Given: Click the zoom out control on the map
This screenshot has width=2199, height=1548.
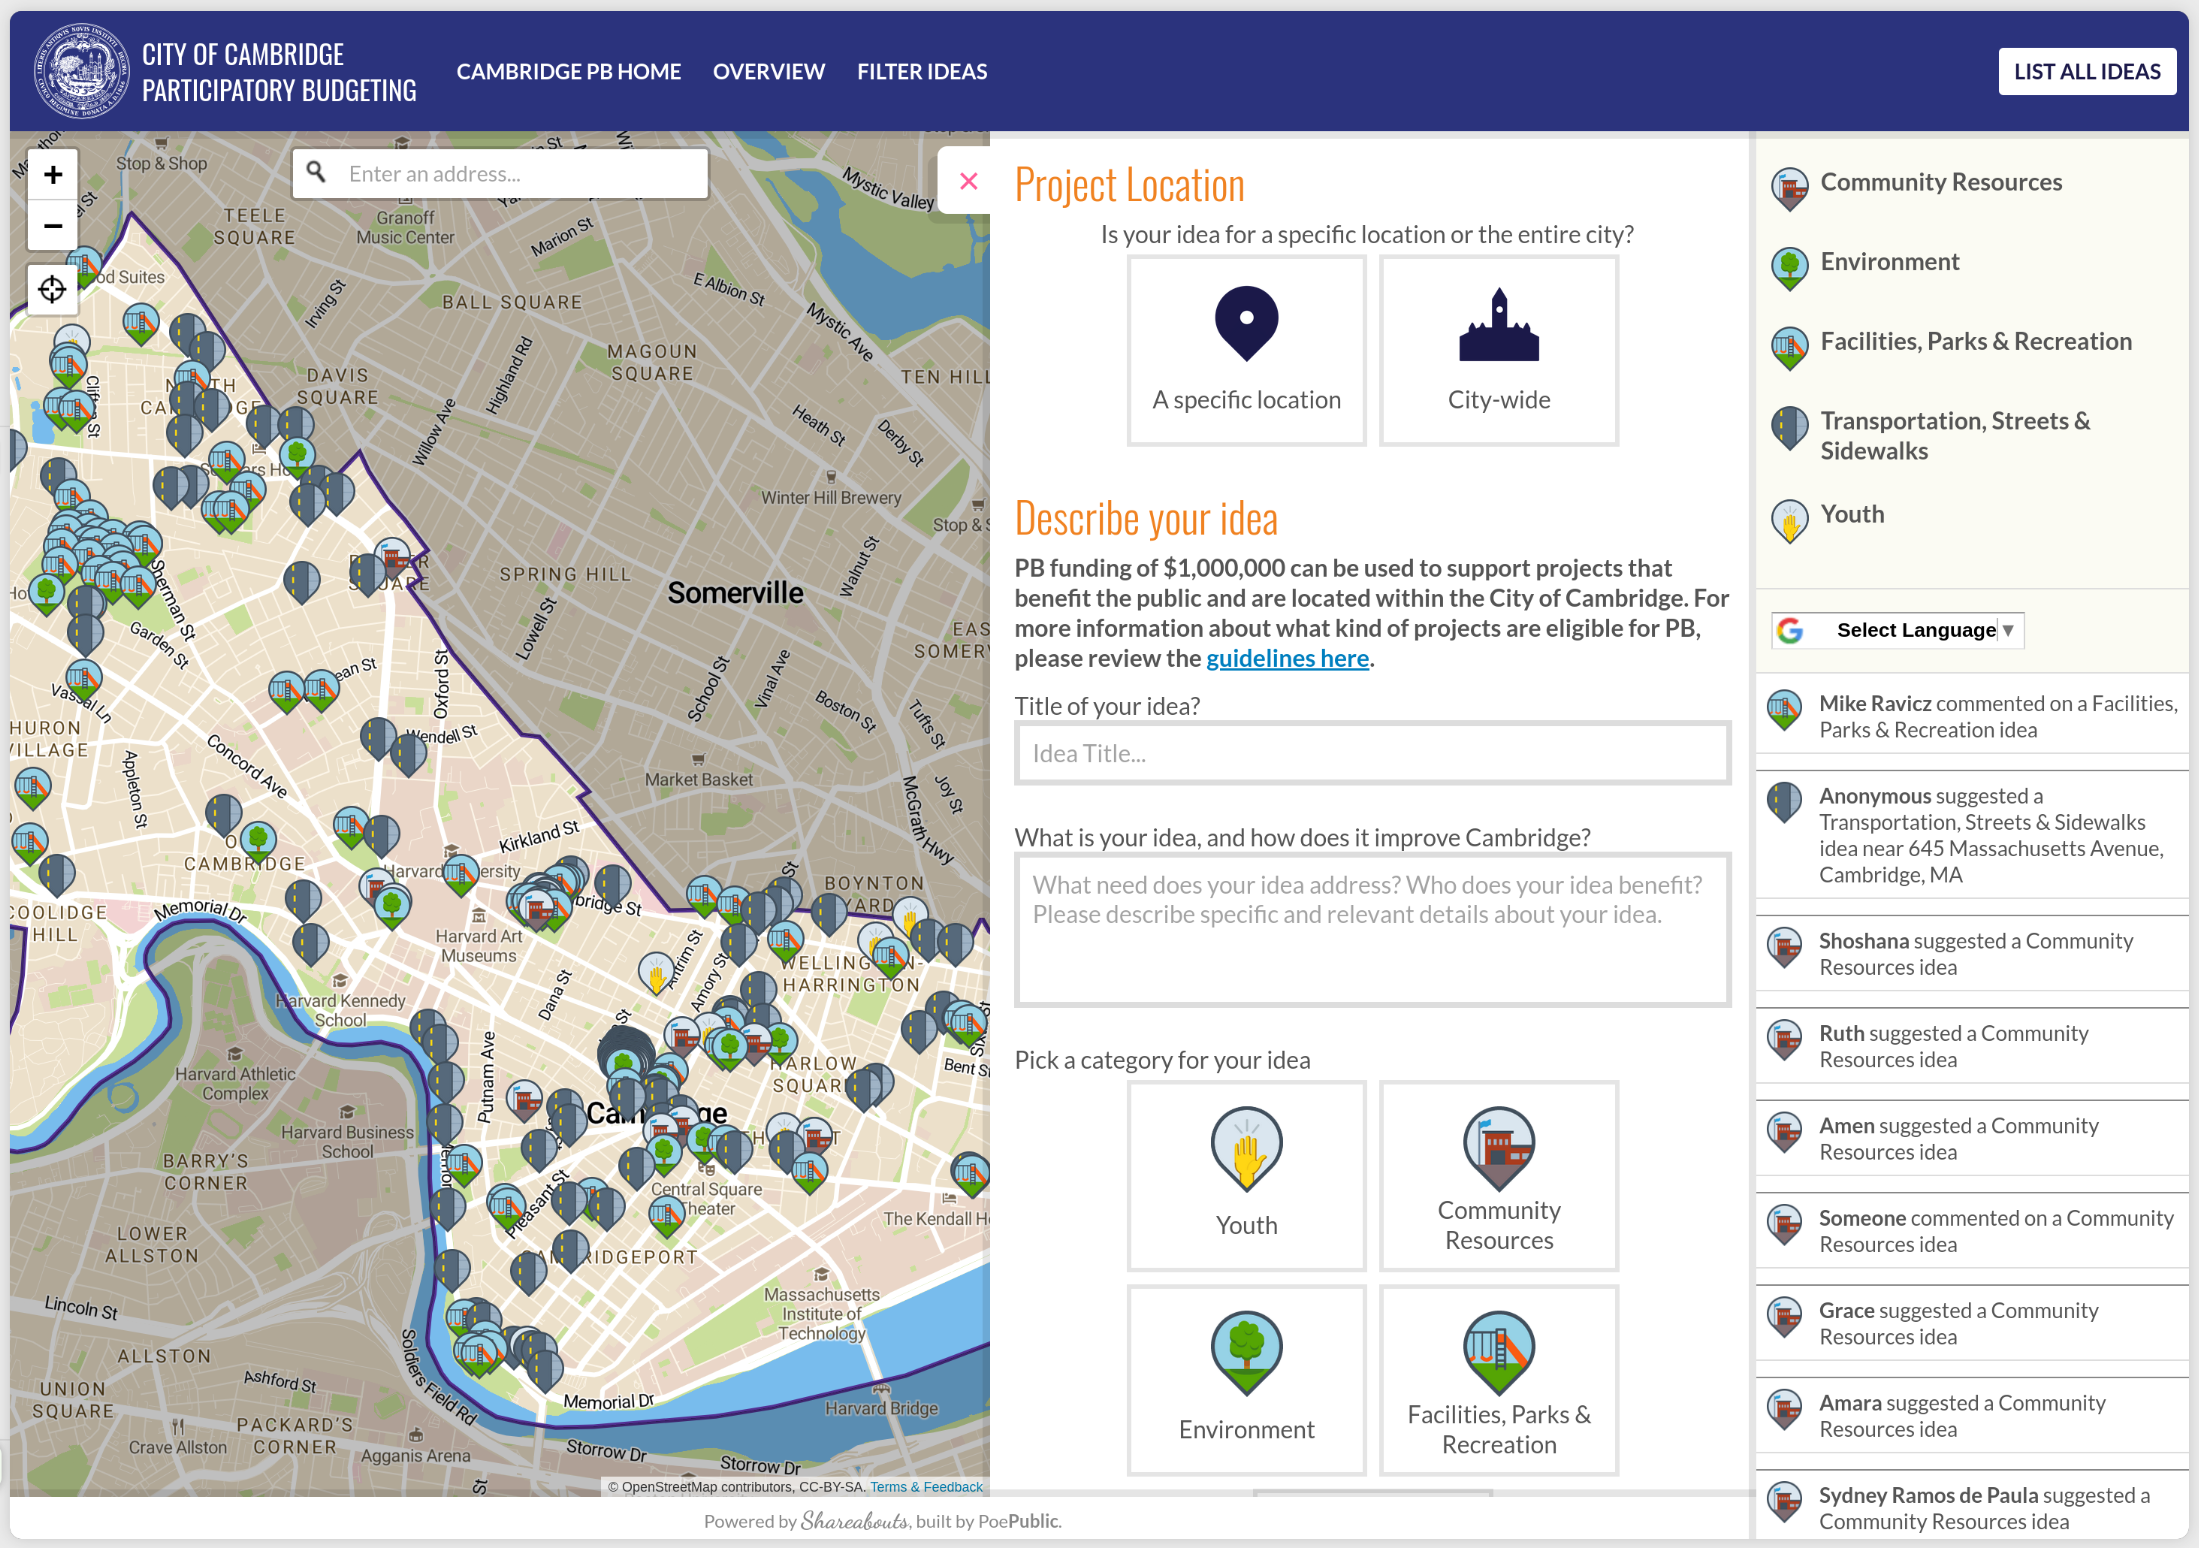Looking at the screenshot, I should (x=52, y=227).
